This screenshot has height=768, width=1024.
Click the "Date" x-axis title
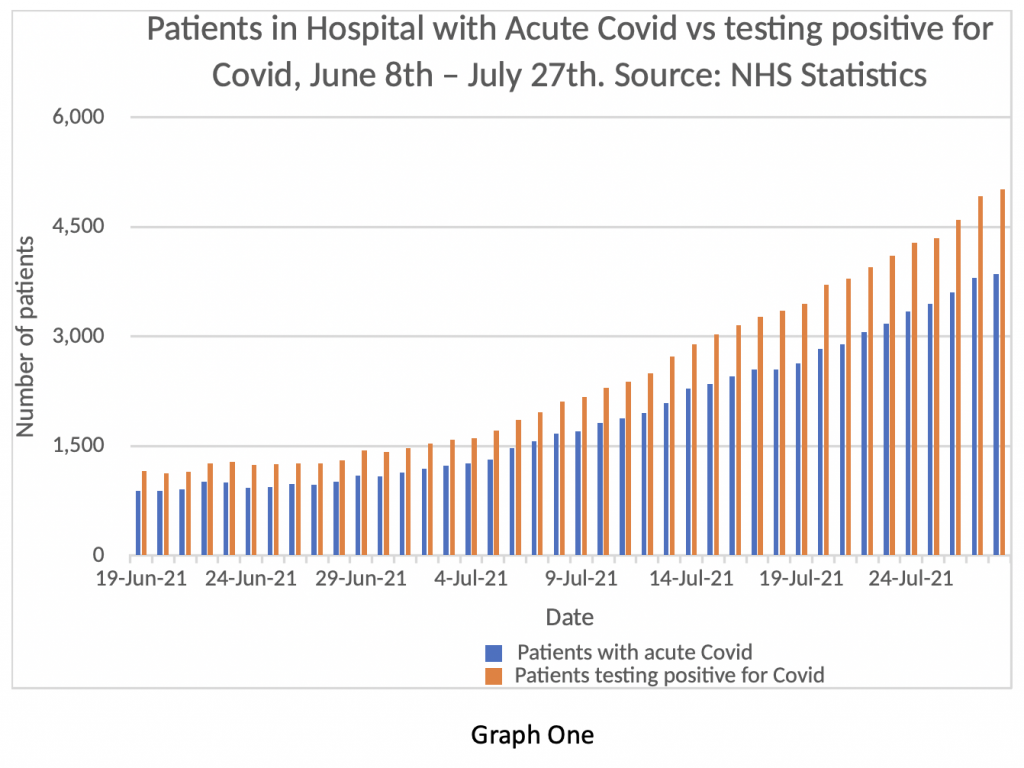pyautogui.click(x=569, y=616)
